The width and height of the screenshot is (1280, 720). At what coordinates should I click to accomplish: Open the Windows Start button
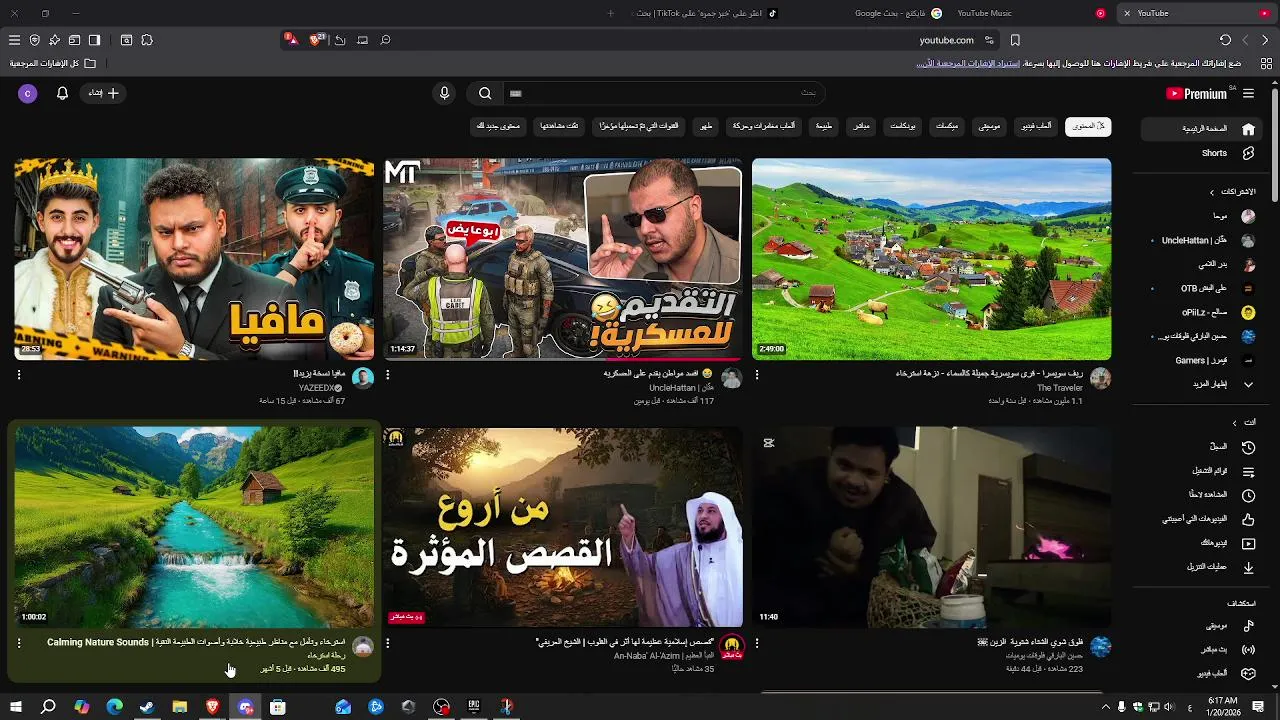[x=15, y=707]
